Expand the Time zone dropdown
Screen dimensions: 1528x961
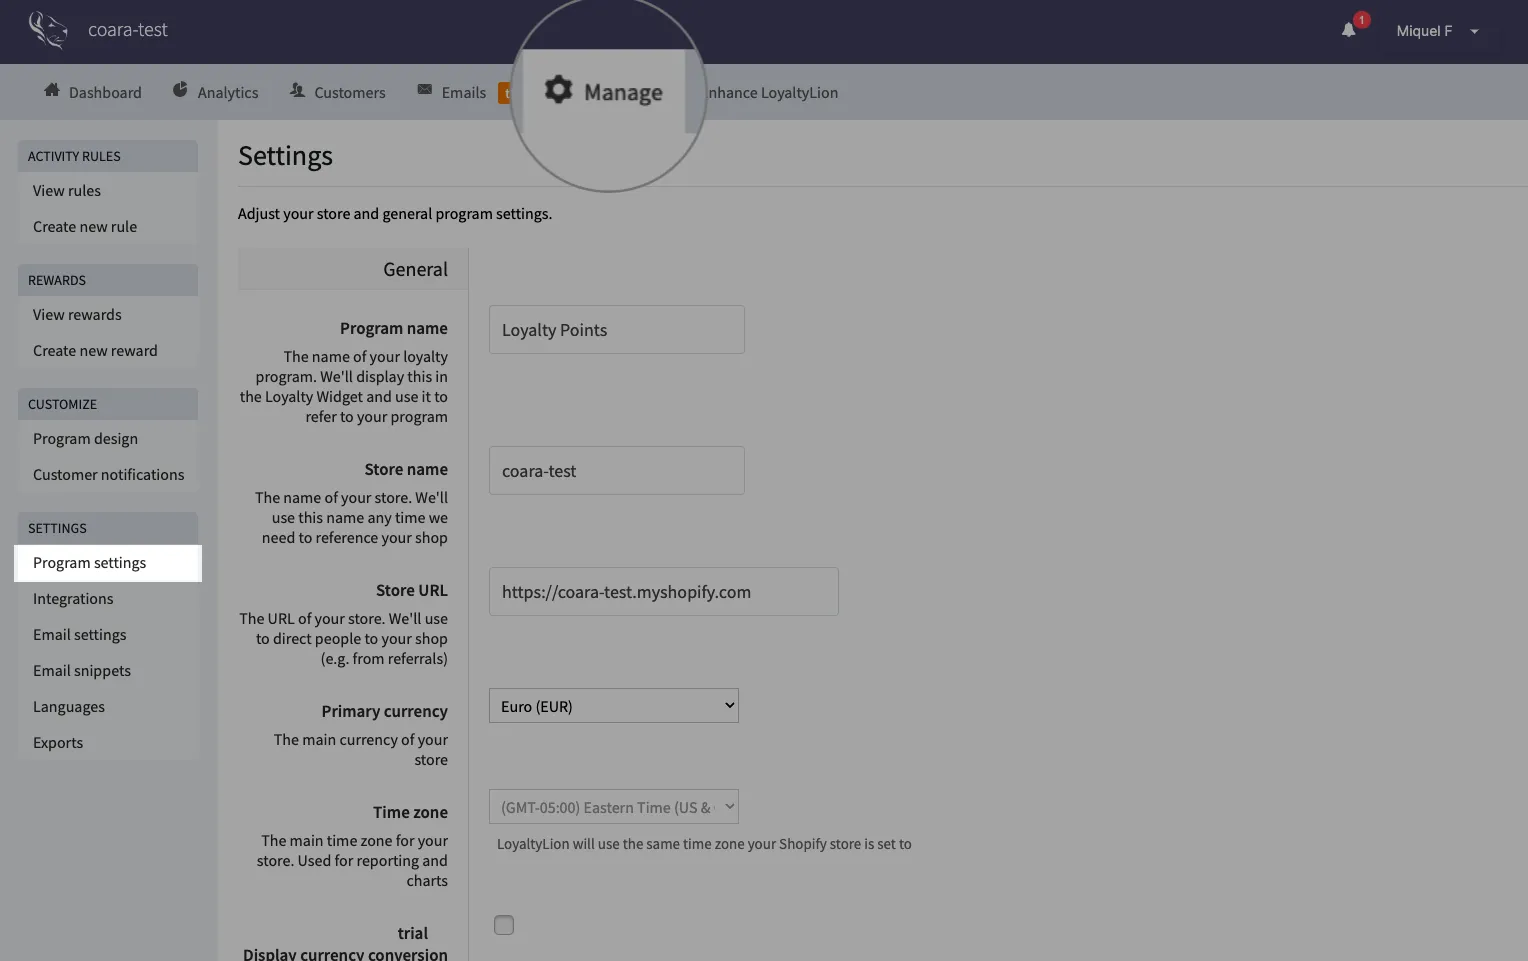(613, 807)
